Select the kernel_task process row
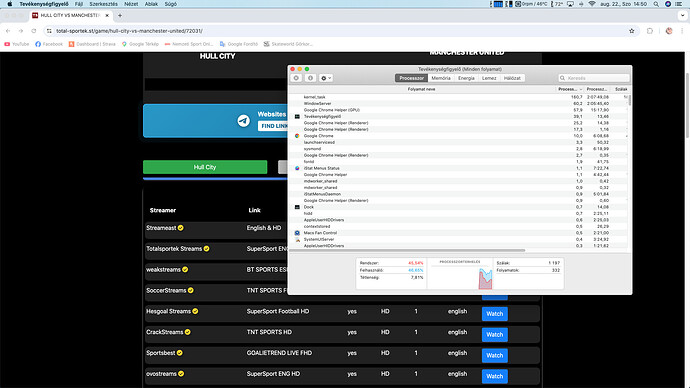 point(458,97)
